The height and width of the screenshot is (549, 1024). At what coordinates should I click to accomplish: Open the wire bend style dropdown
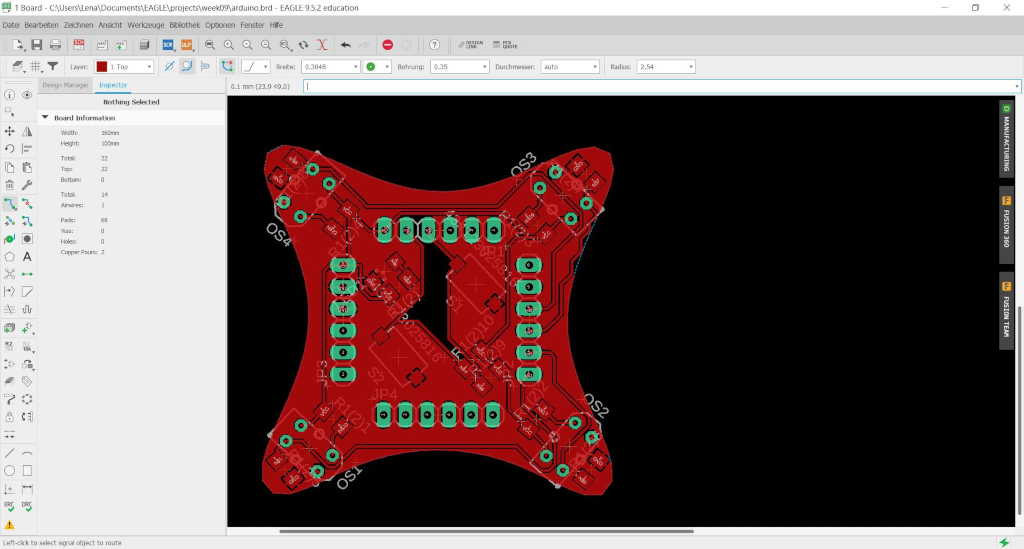[255, 67]
